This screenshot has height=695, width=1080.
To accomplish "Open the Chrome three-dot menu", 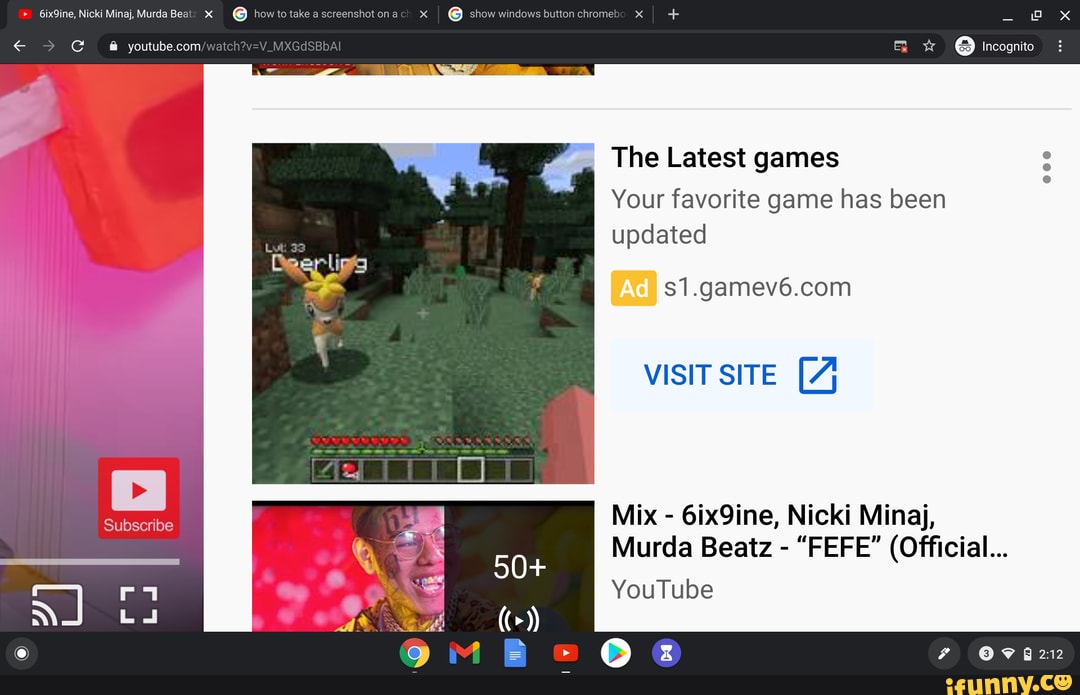I will (x=1060, y=46).
